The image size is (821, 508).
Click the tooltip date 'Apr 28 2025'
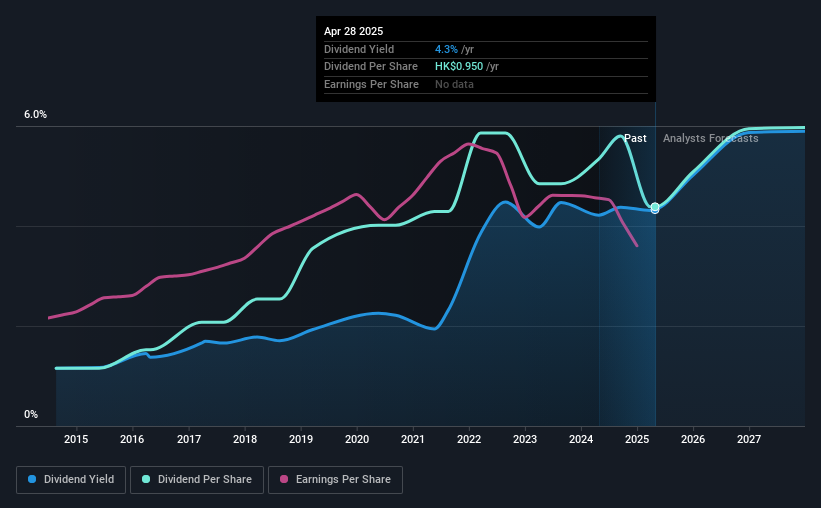tap(353, 31)
